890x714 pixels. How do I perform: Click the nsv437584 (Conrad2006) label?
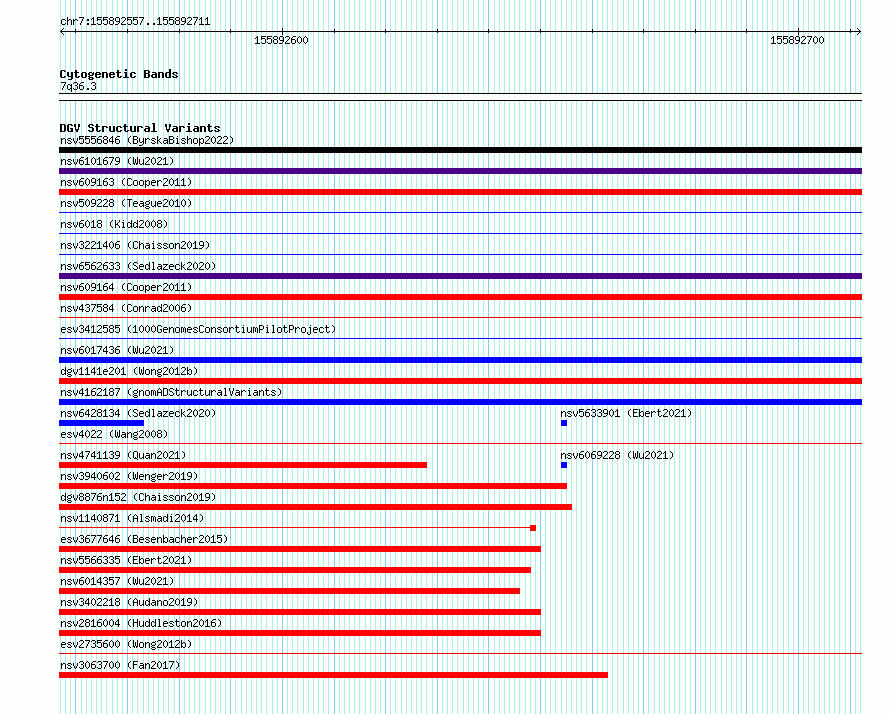pyautogui.click(x=126, y=308)
